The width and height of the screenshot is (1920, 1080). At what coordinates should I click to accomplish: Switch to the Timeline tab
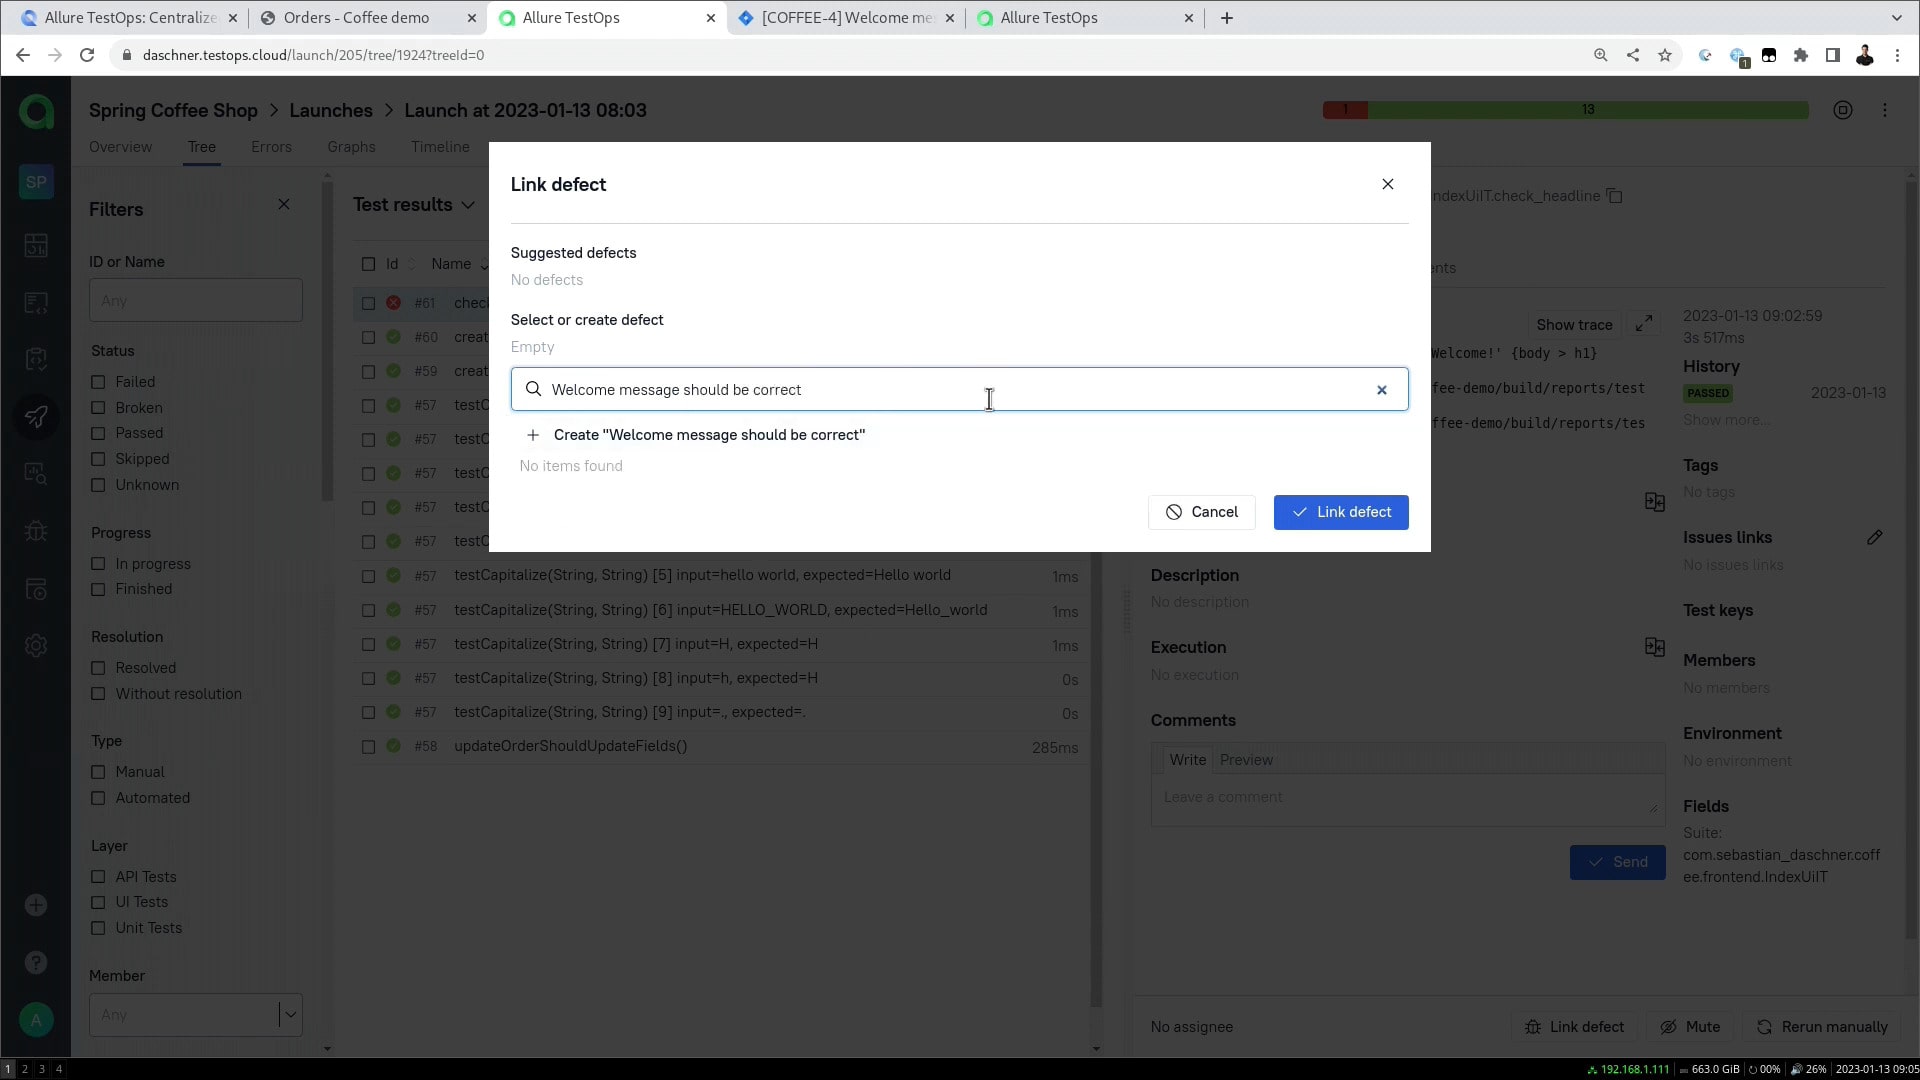pos(439,147)
